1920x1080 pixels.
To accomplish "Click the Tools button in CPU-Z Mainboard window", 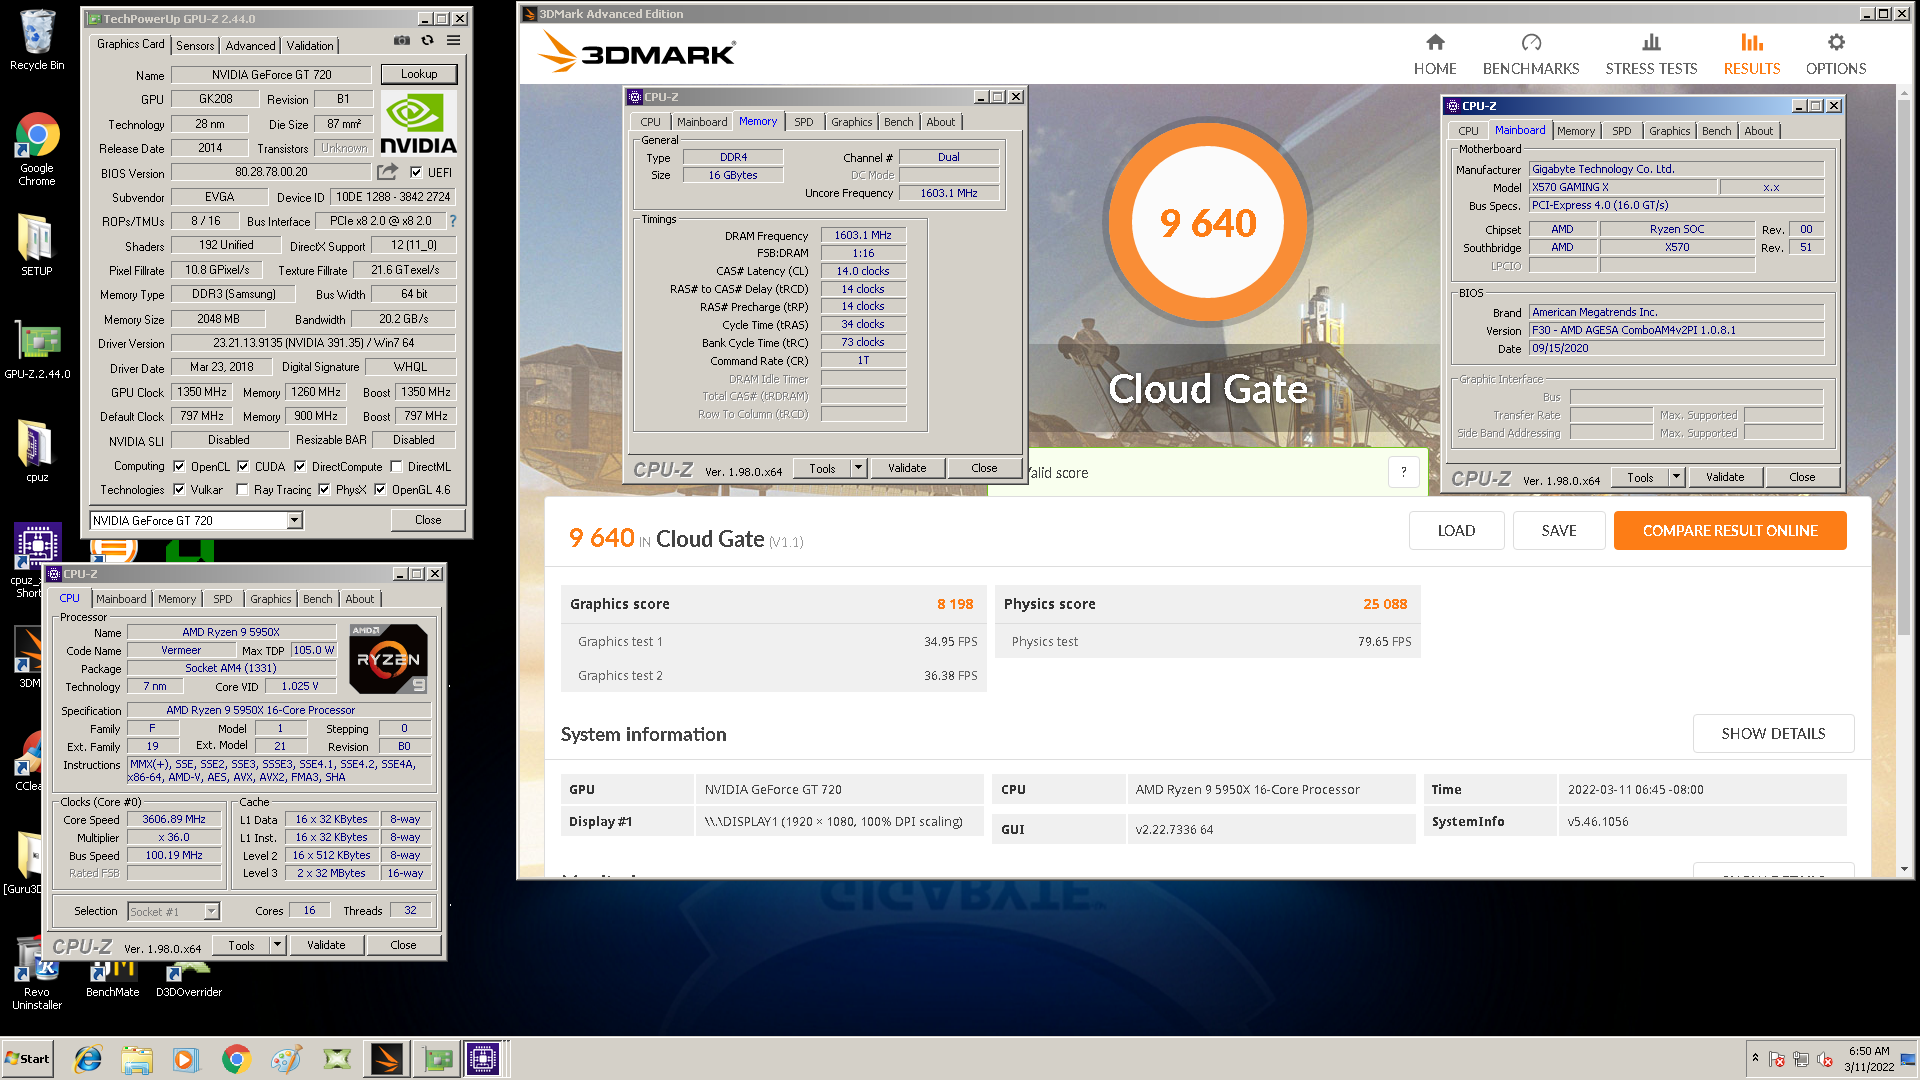I will [x=1640, y=477].
